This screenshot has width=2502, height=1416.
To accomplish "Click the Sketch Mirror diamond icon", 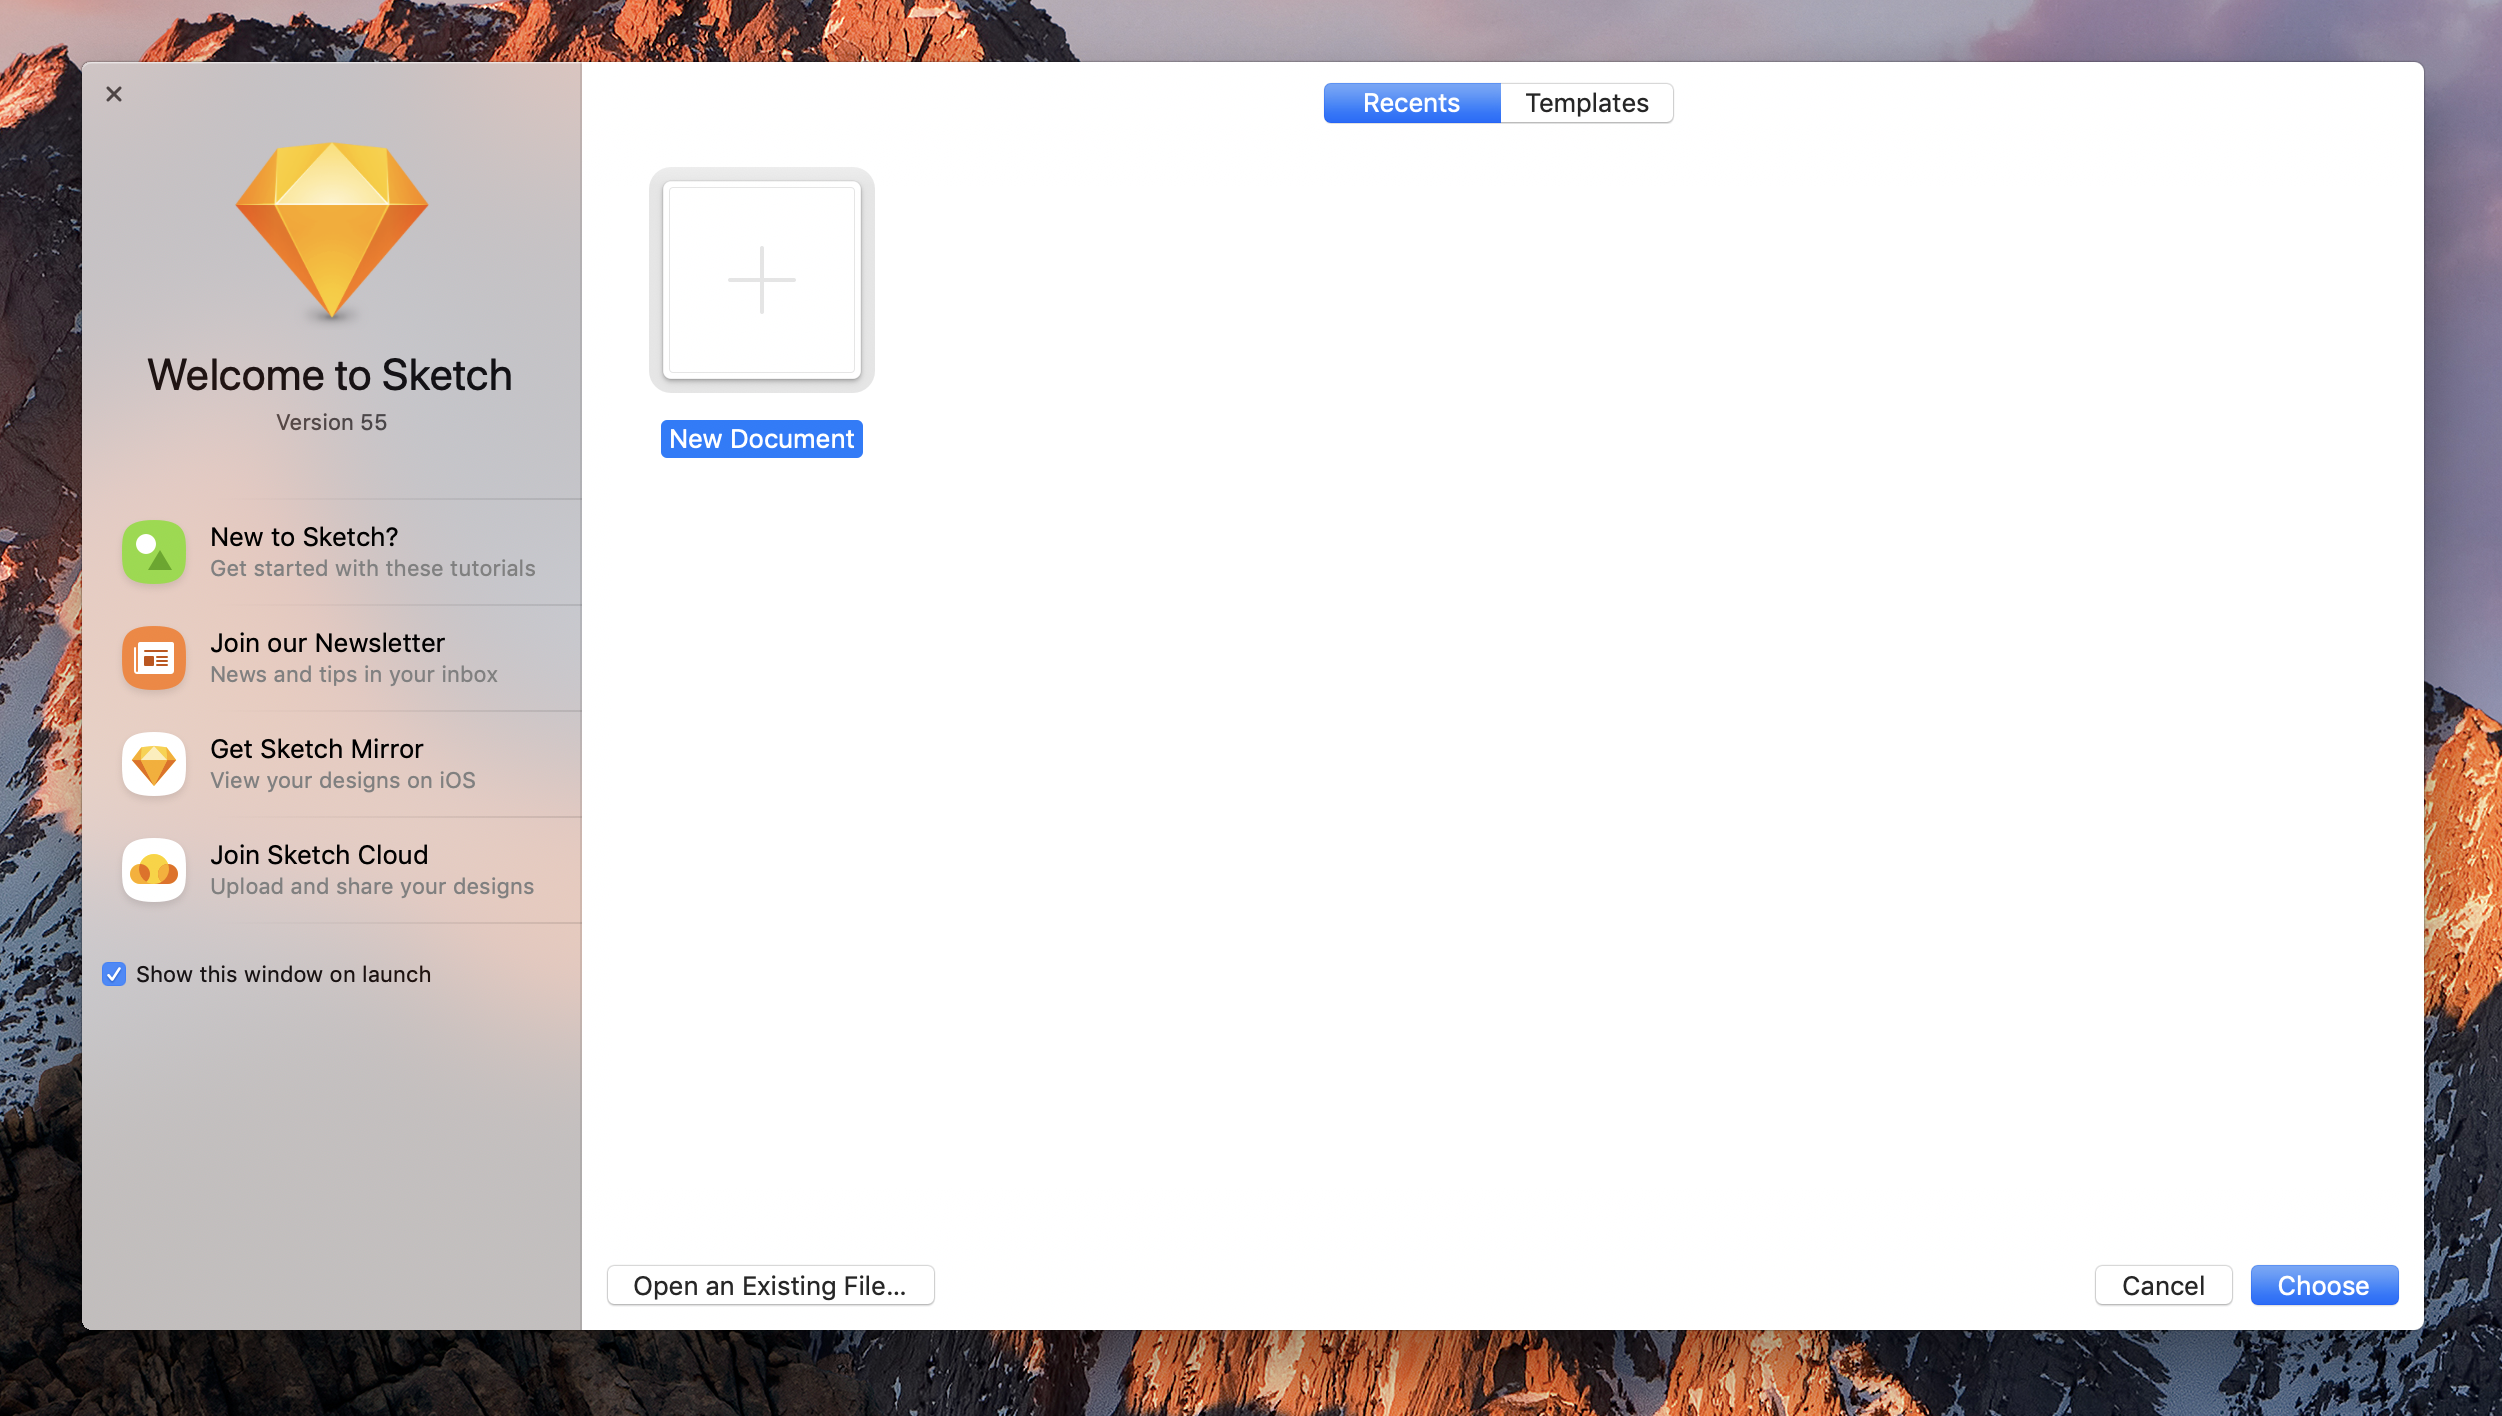I will [154, 764].
